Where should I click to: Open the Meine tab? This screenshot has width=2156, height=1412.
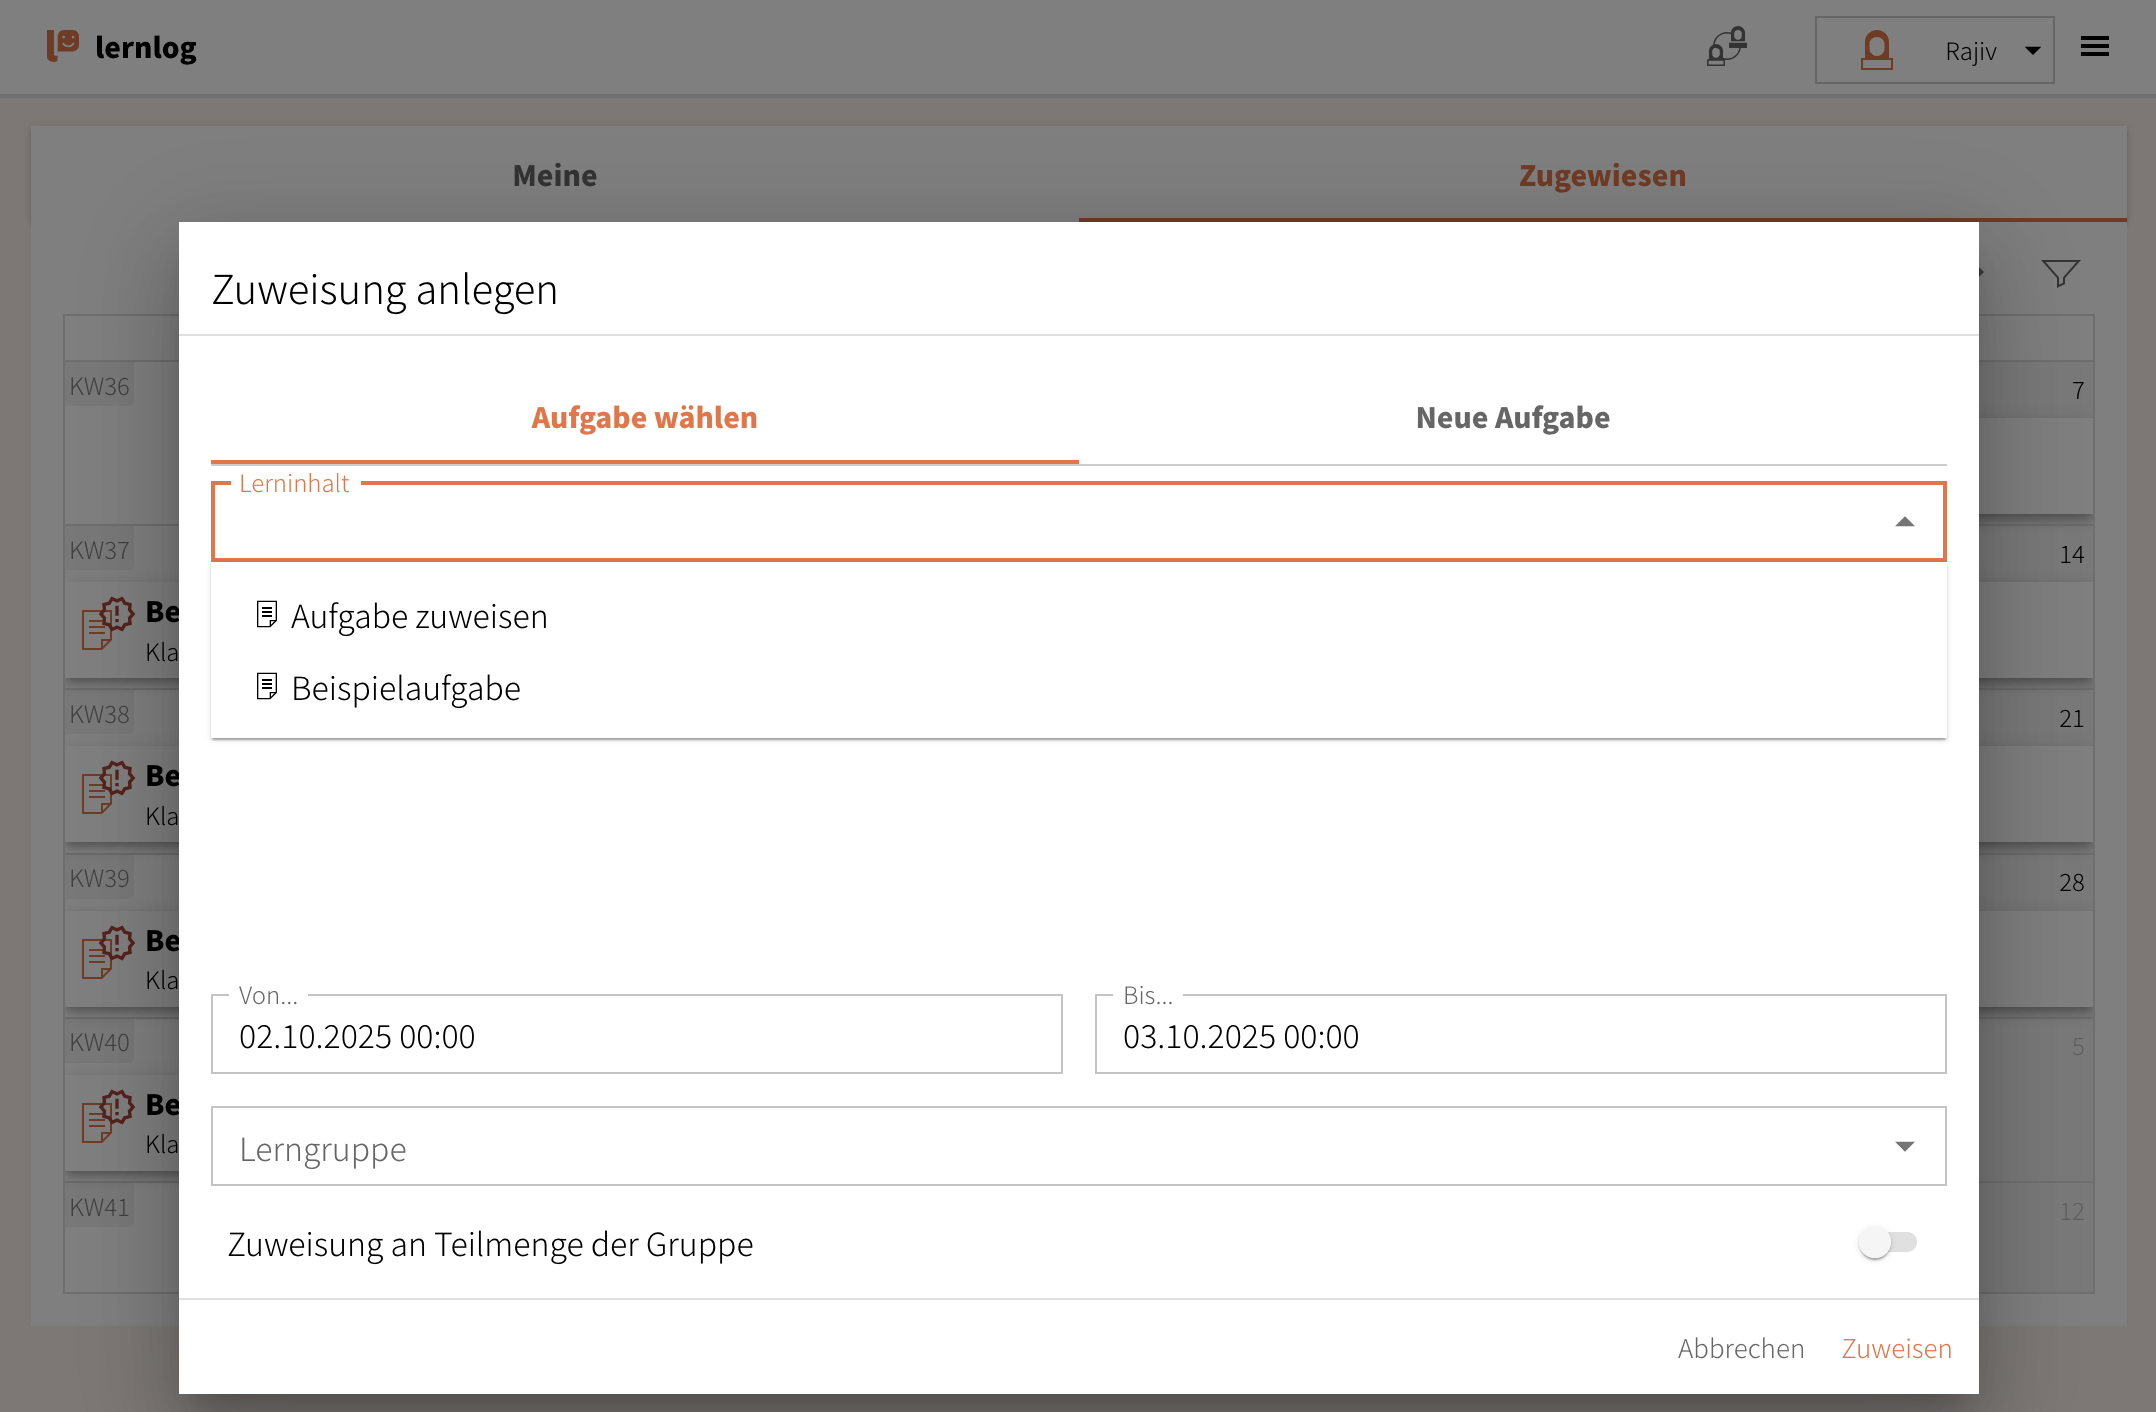pos(554,176)
